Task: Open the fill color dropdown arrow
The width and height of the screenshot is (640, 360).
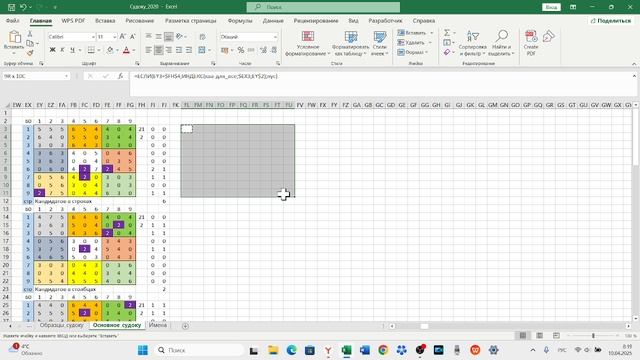Action: point(117,50)
